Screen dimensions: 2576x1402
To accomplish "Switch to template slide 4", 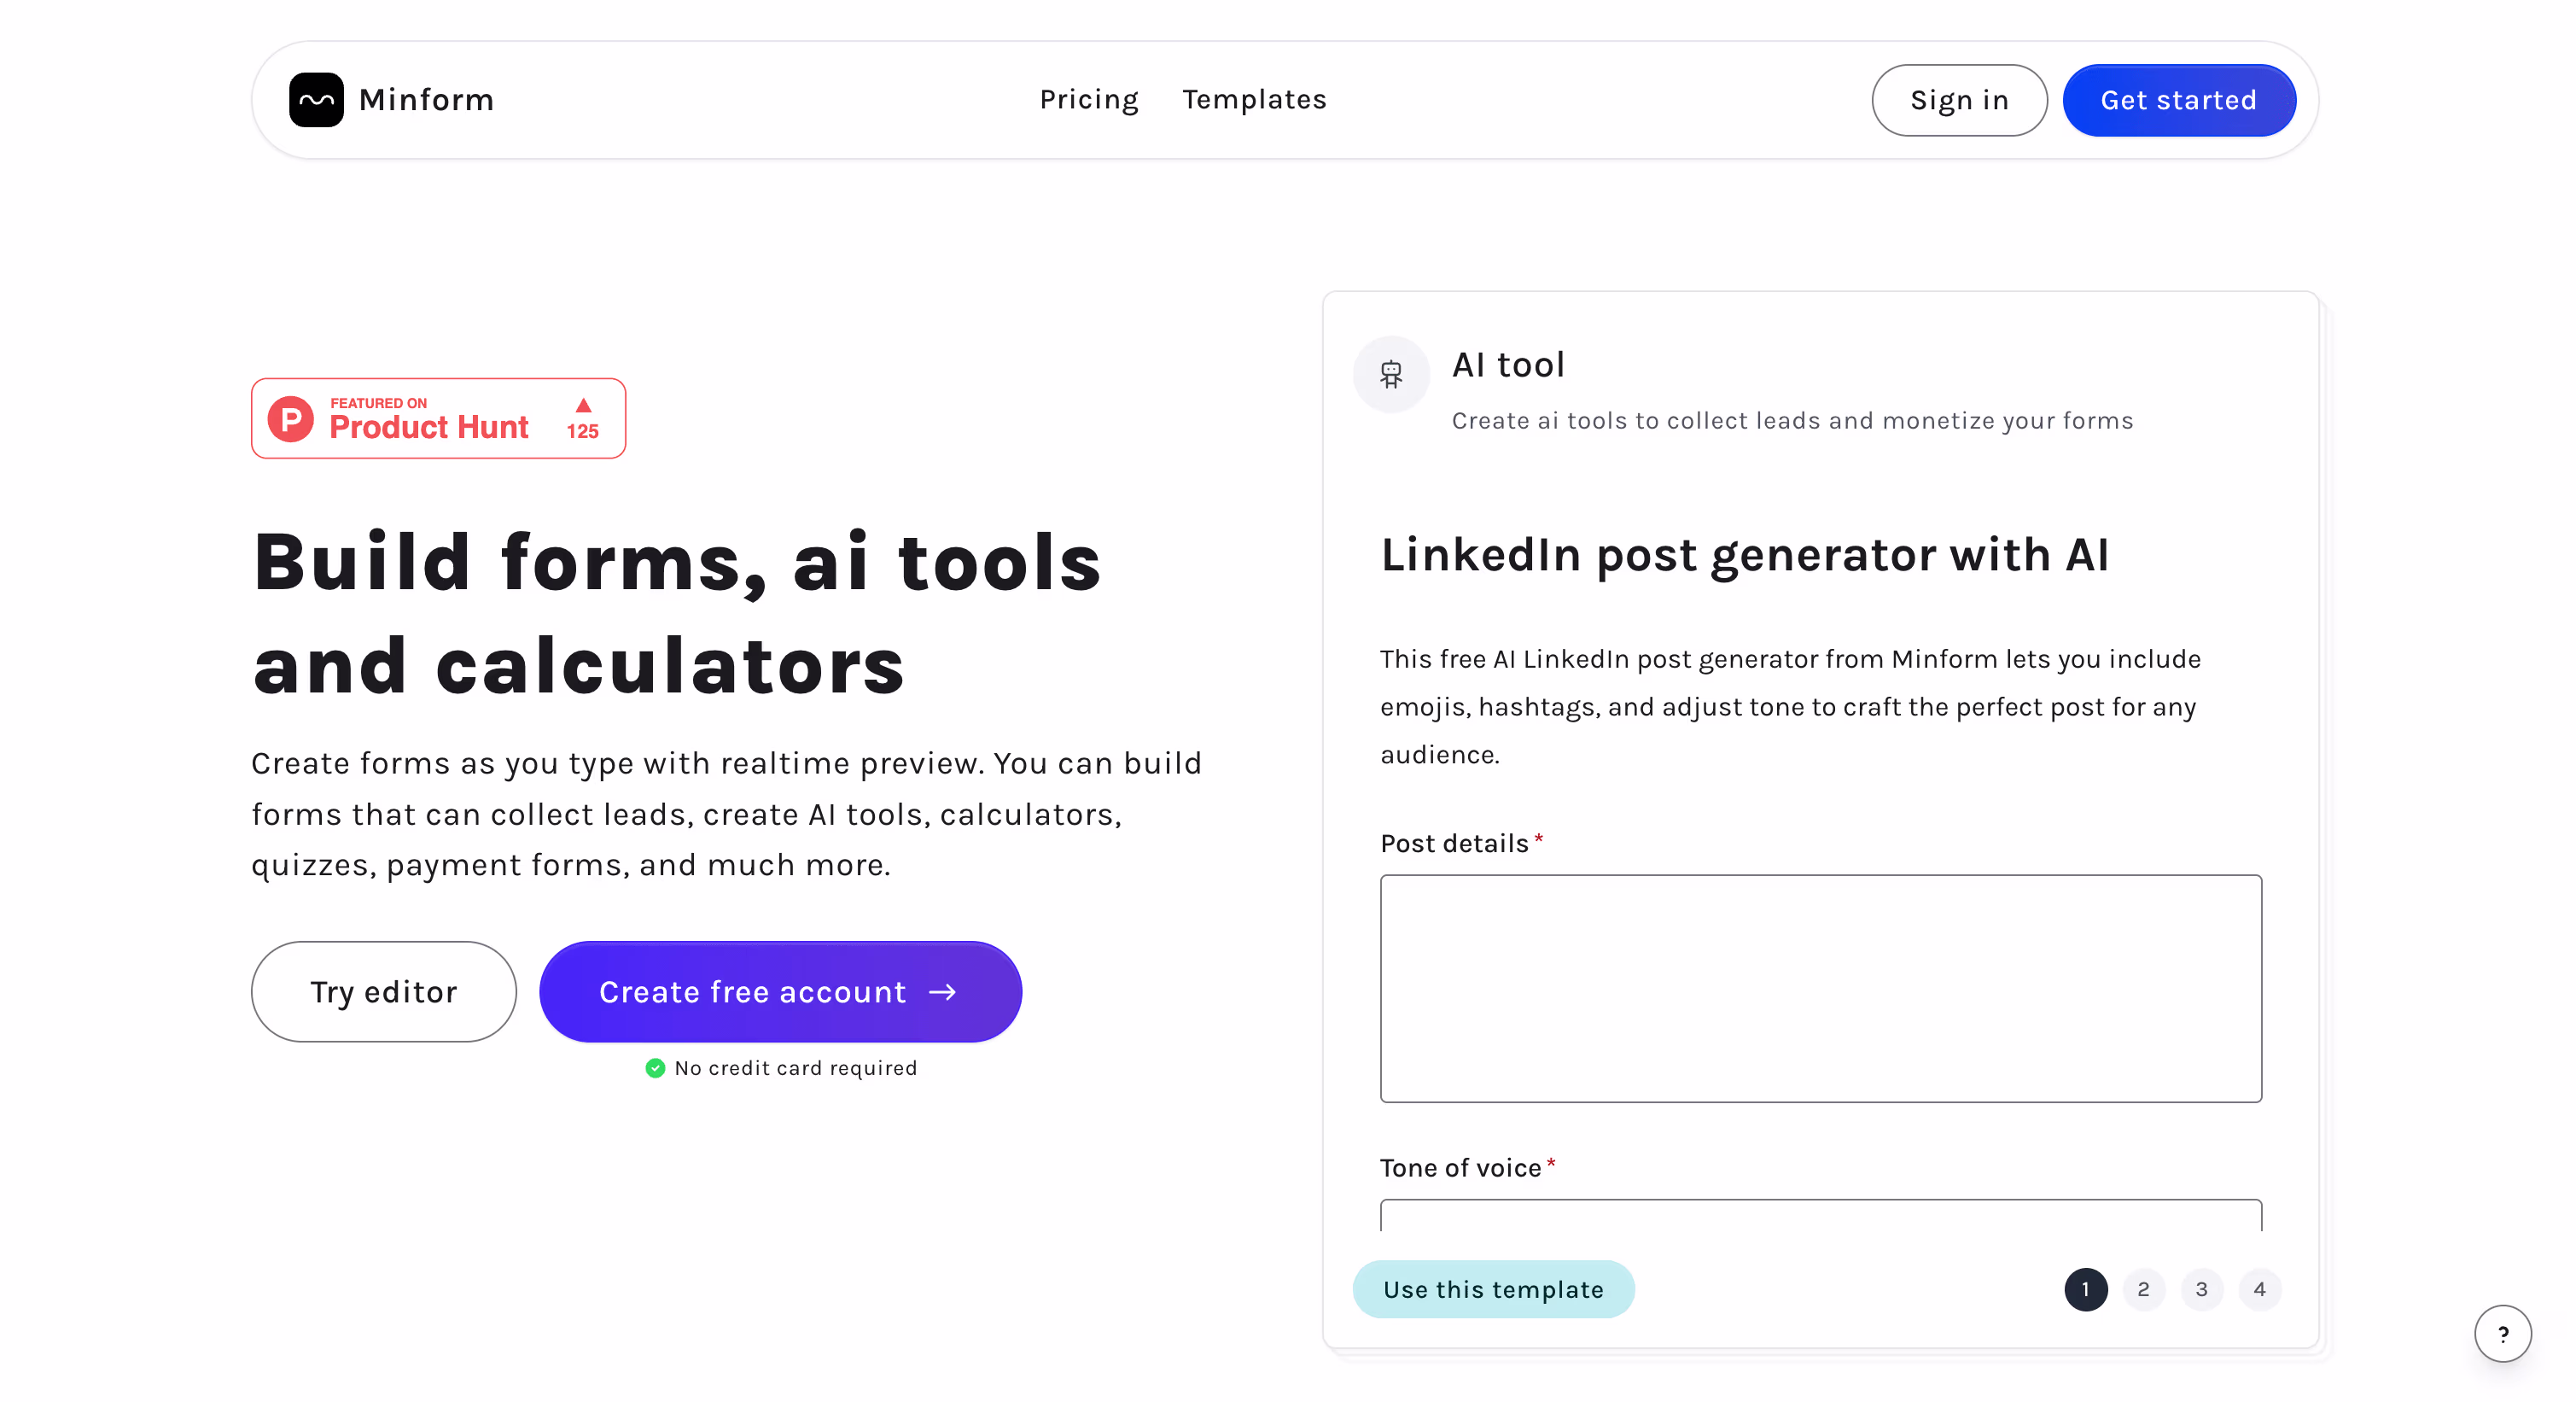I will click(x=2259, y=1289).
